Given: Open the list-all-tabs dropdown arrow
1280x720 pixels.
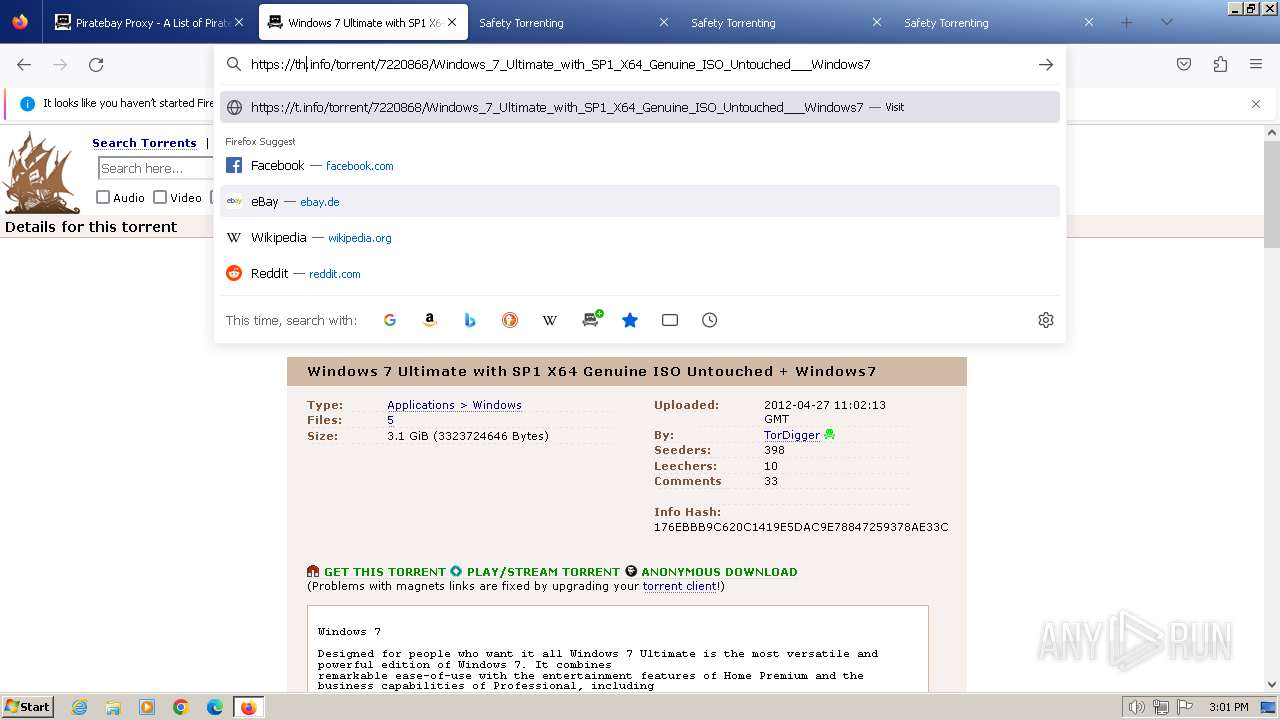Looking at the screenshot, I should coord(1167,22).
